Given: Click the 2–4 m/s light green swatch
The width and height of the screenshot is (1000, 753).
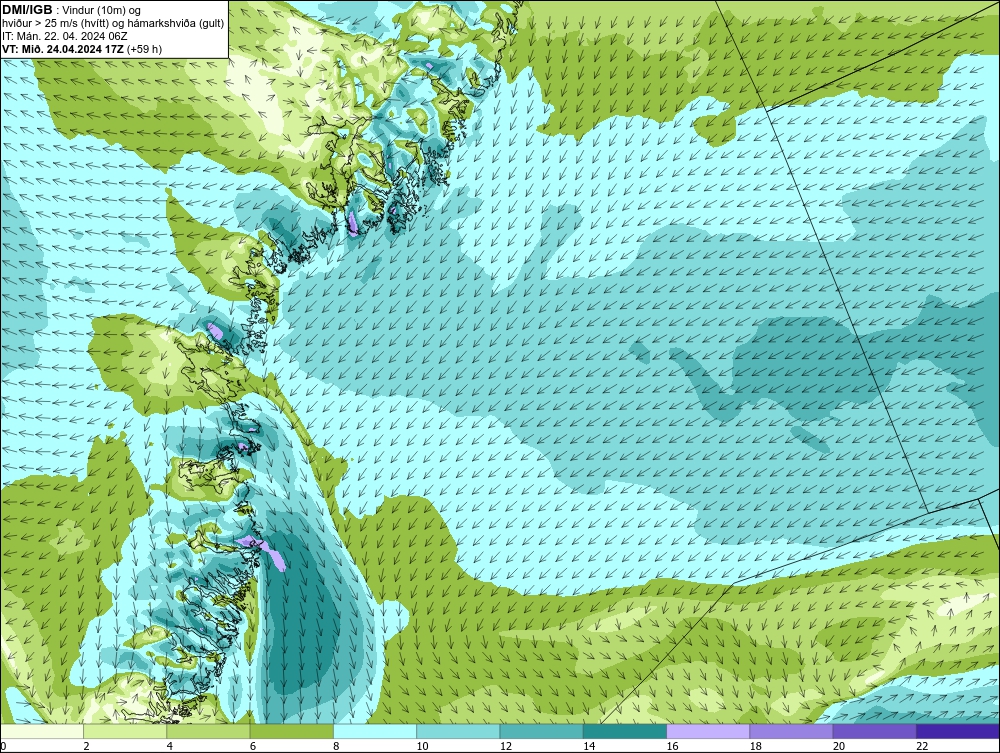Looking at the screenshot, I should pos(125,731).
